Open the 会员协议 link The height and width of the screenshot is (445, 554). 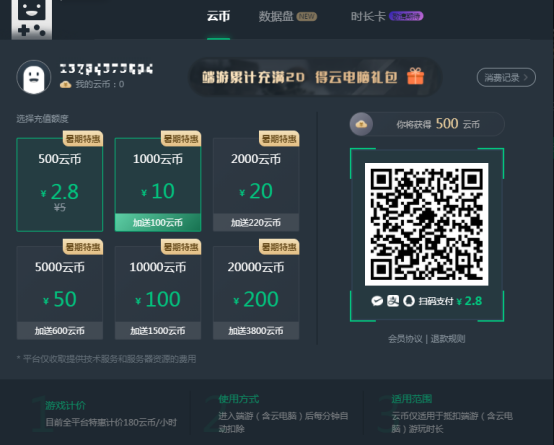tap(405, 339)
